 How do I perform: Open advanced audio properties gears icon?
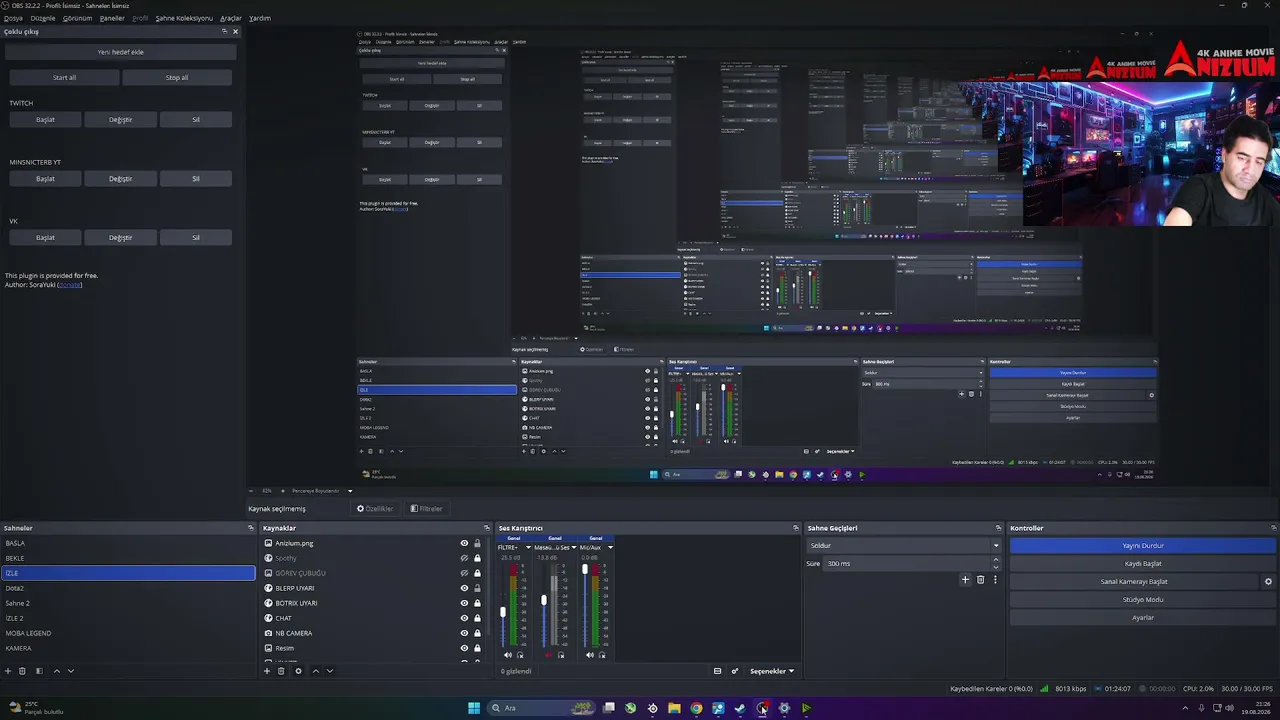tap(735, 671)
